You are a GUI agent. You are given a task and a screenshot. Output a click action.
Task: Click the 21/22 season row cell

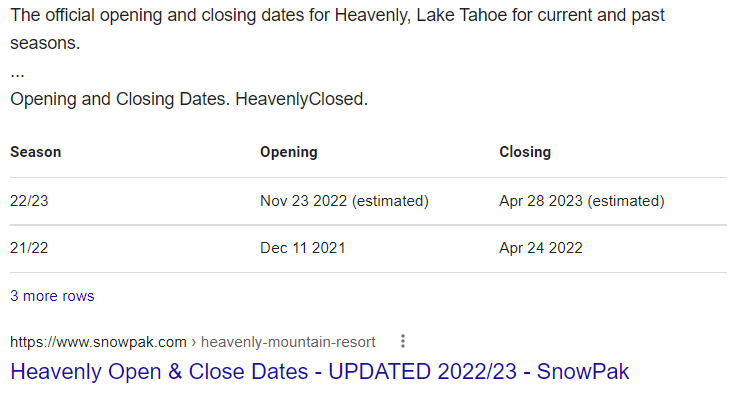(x=29, y=248)
